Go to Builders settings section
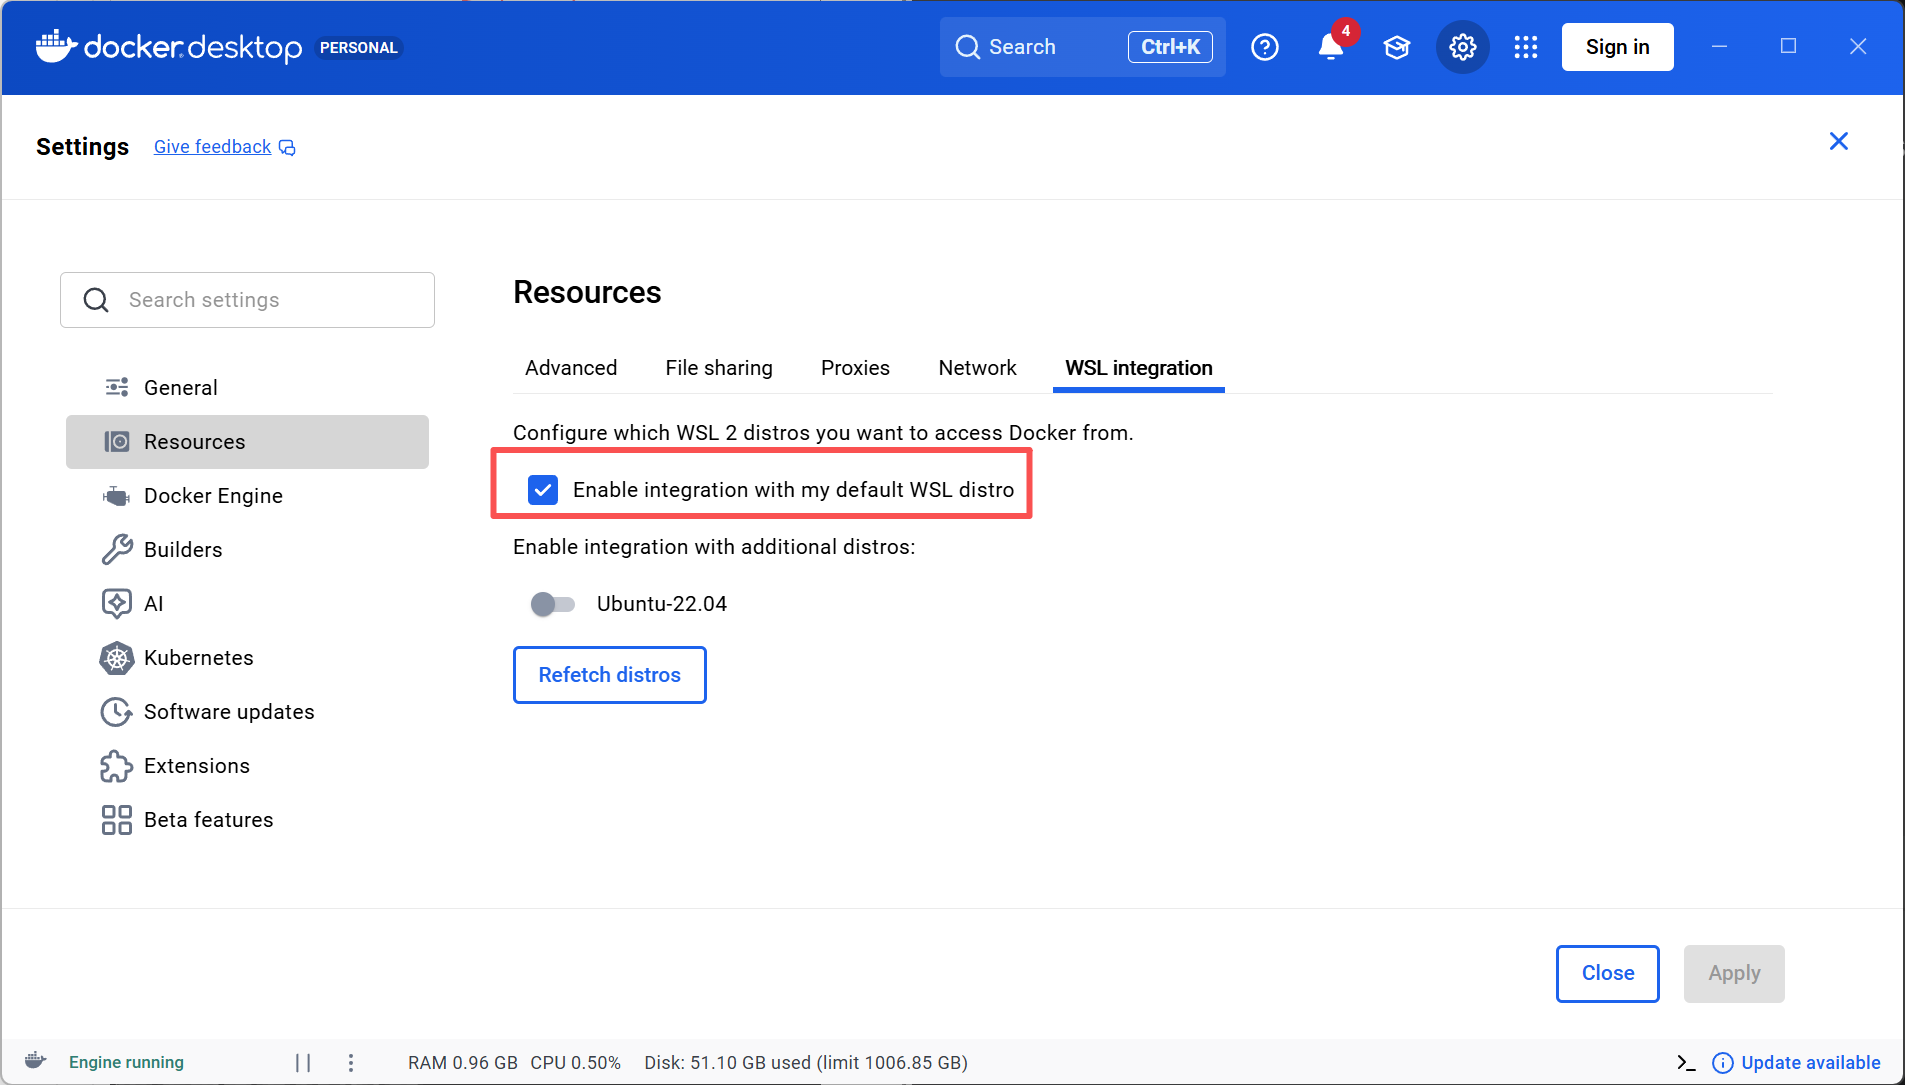1905x1085 pixels. tap(247, 549)
